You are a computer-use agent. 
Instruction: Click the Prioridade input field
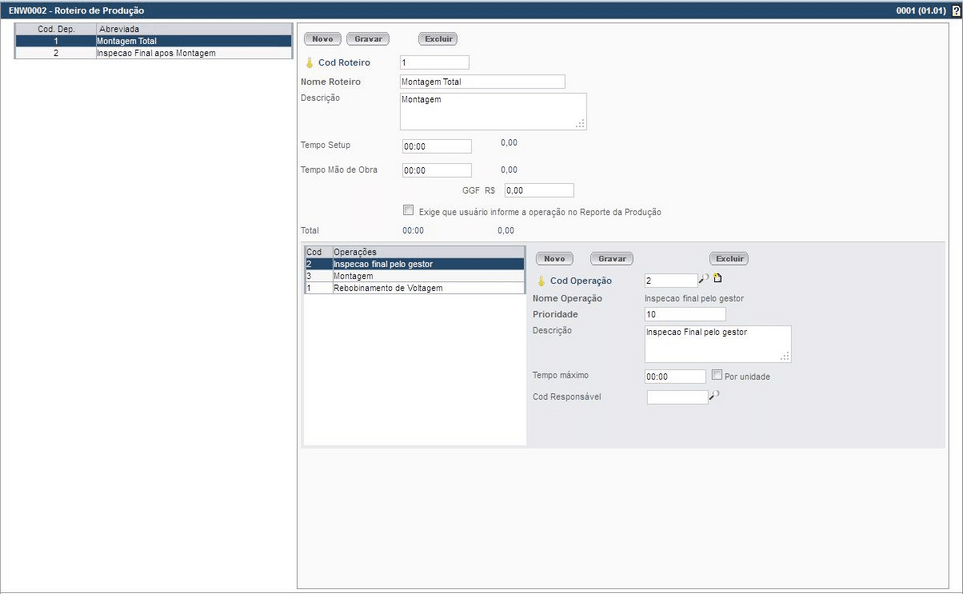(x=685, y=315)
